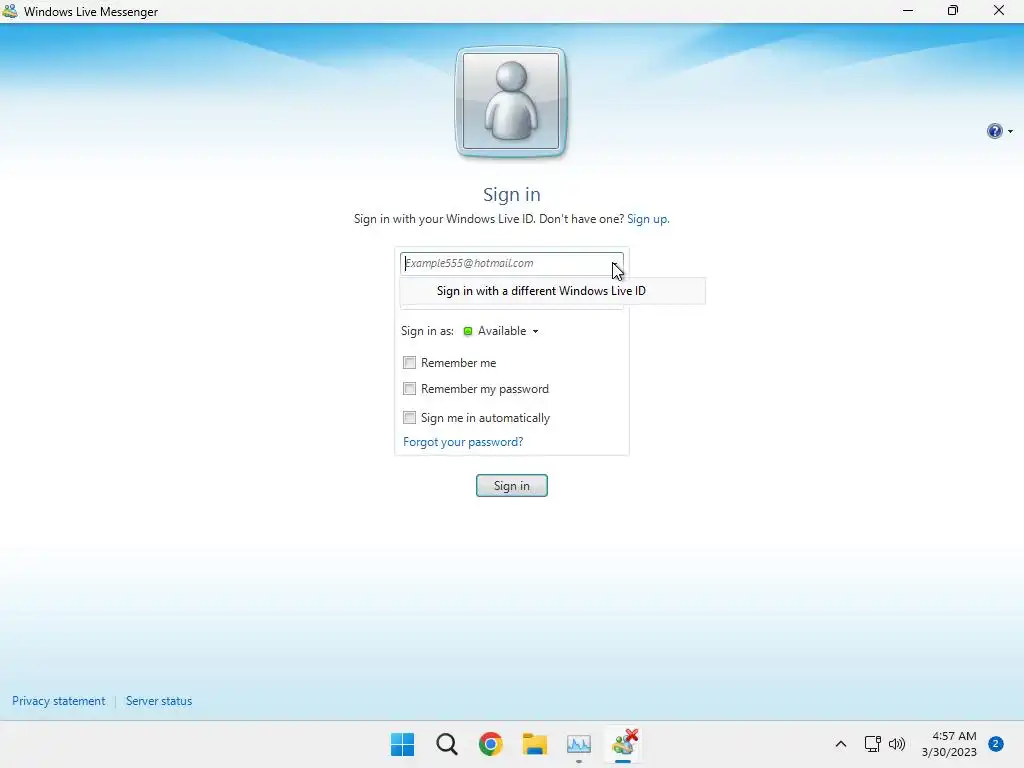Click the volume speaker tray icon
This screenshot has width=1024, height=768.
coord(897,744)
